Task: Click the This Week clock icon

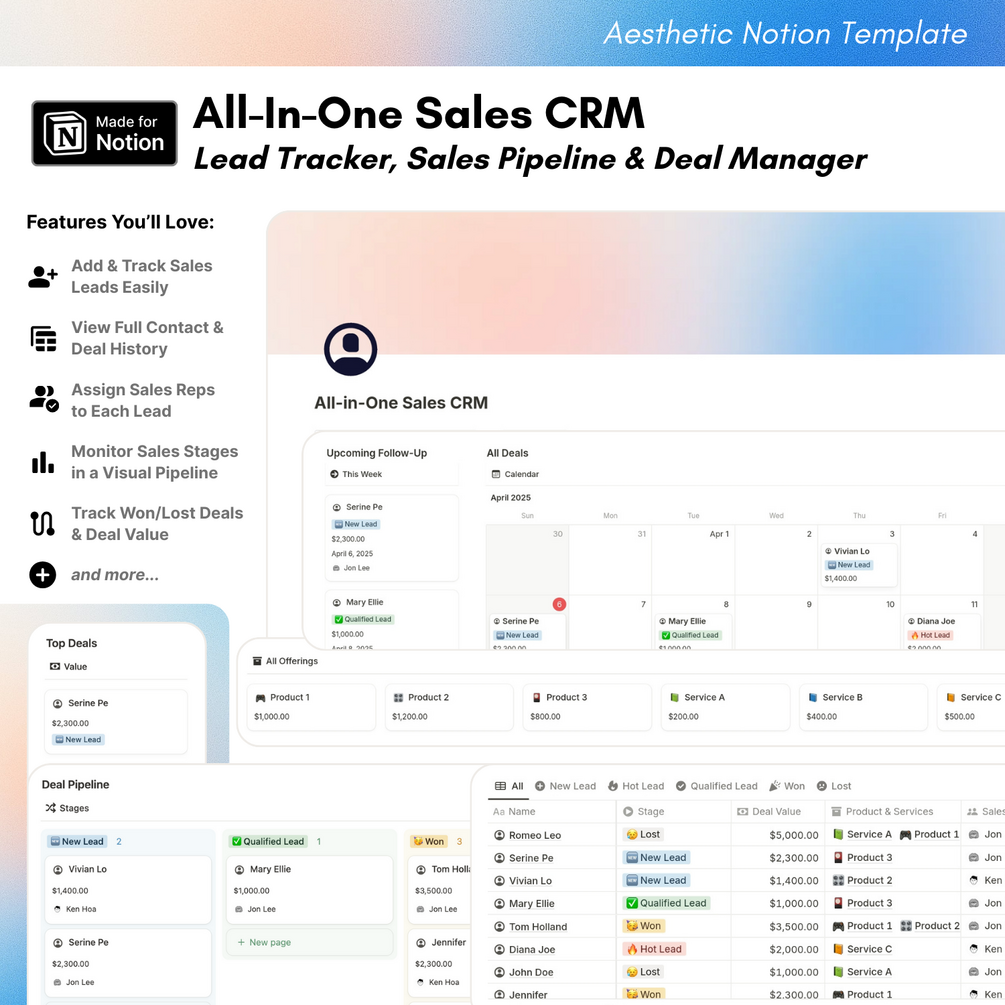Action: coord(334,474)
